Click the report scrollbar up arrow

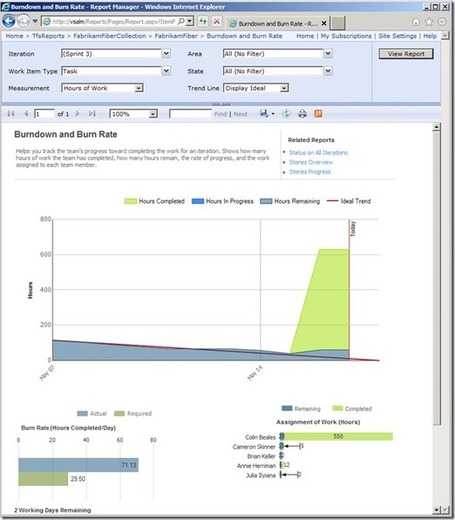tap(436, 127)
